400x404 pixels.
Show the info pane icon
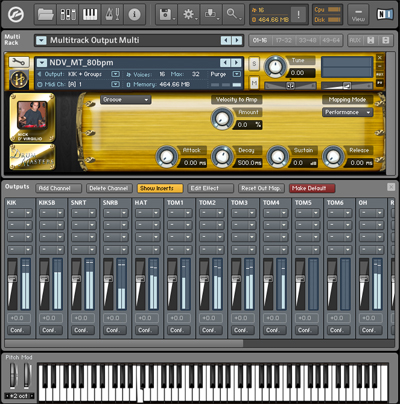(x=134, y=14)
